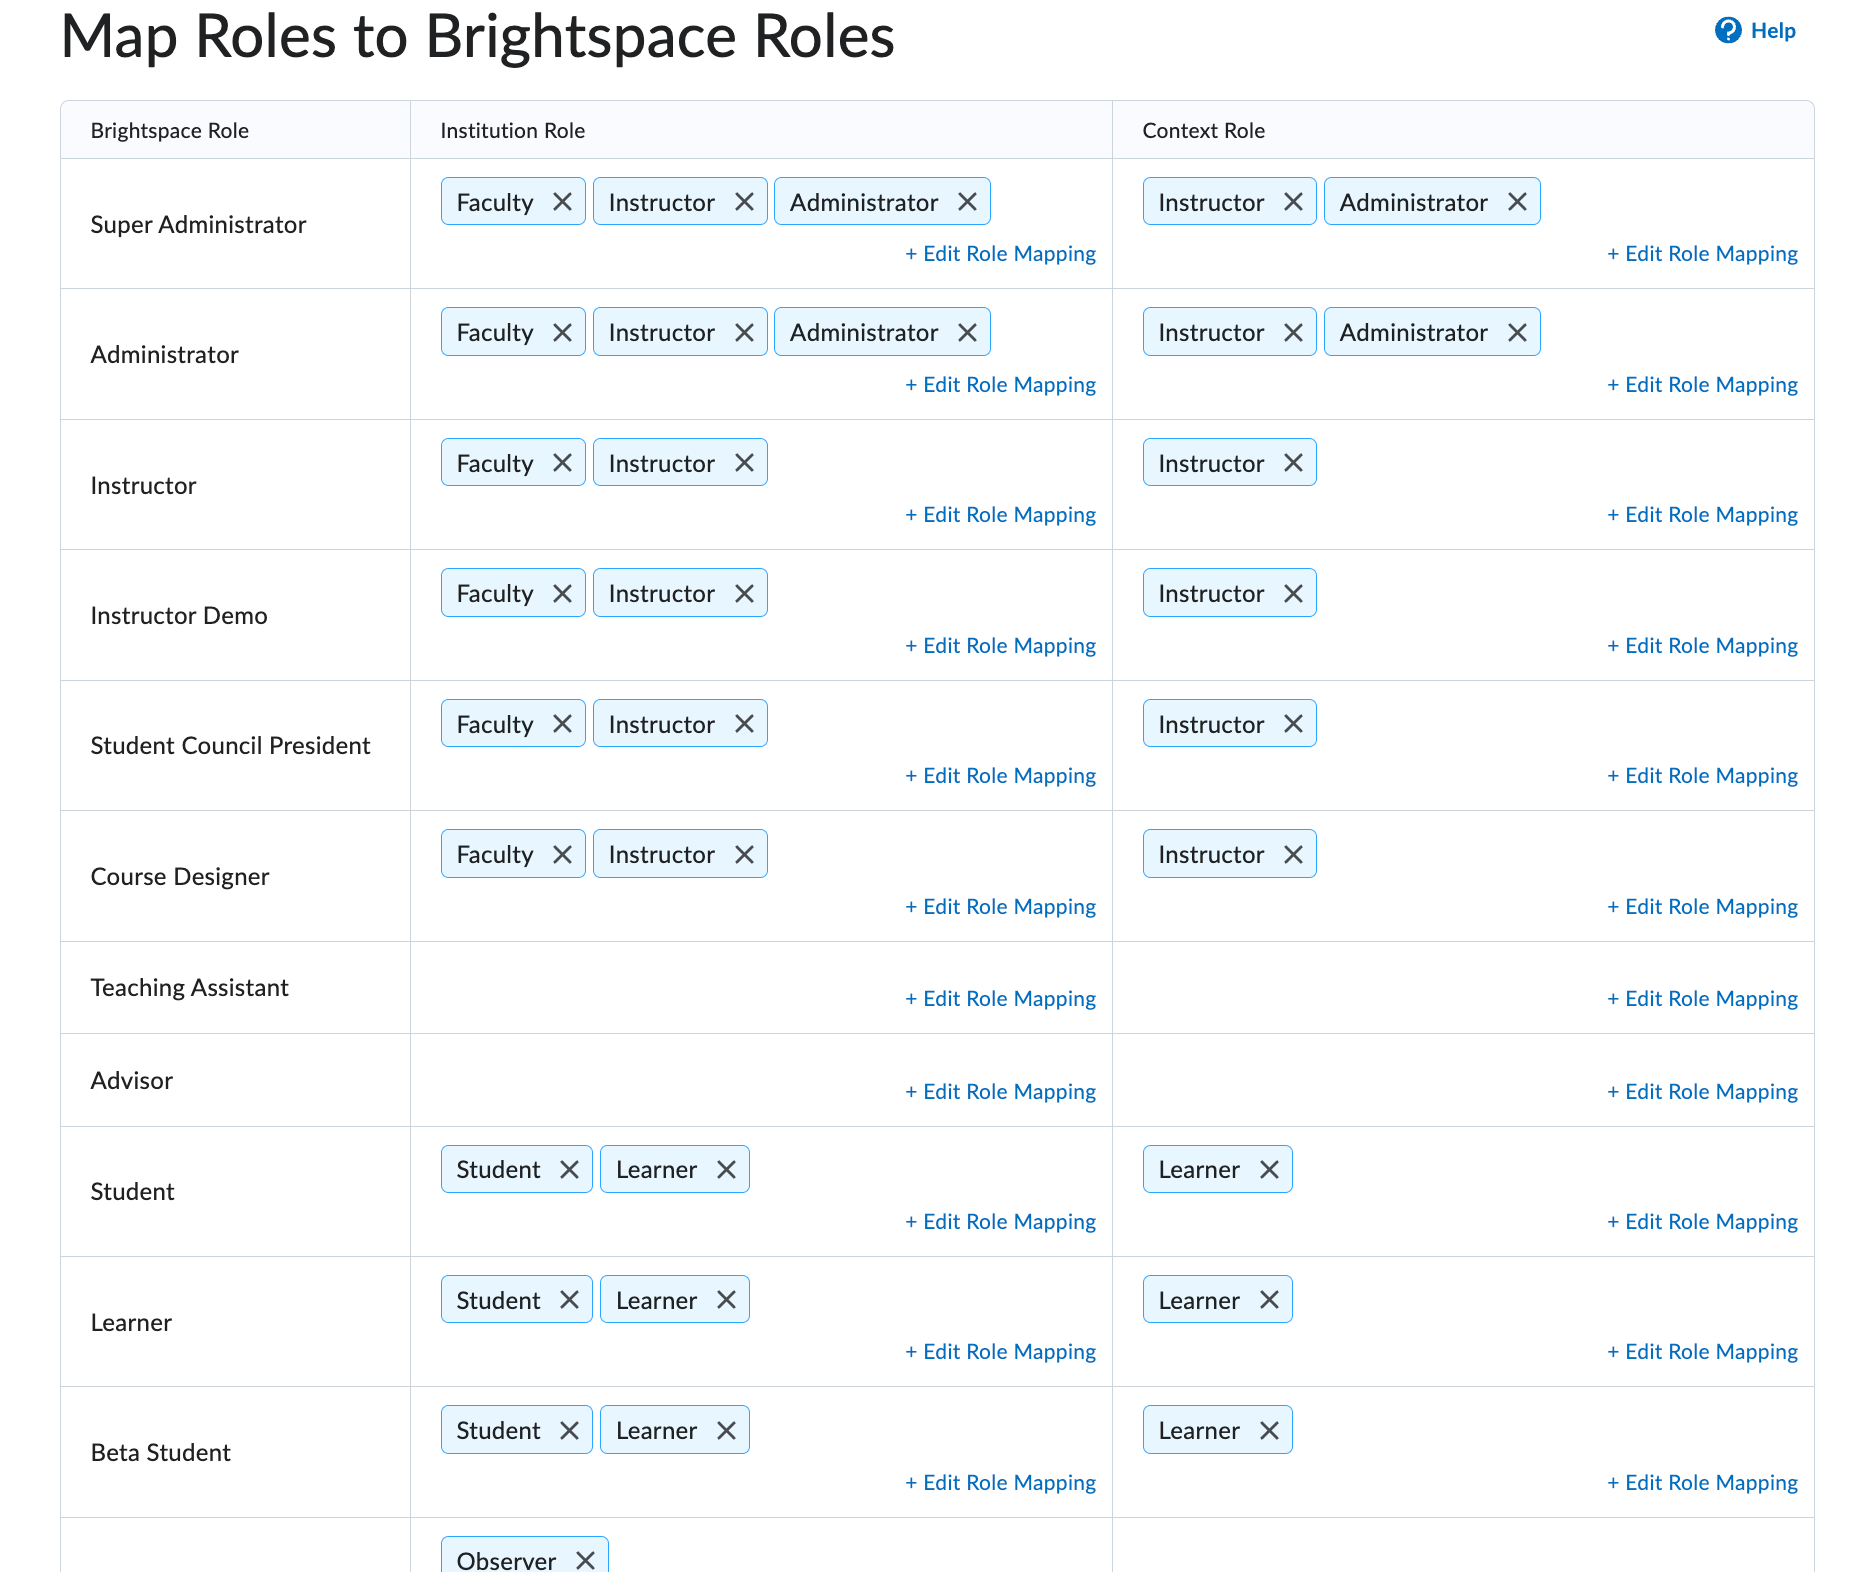The image size is (1852, 1572).
Task: Remove Administrator tag from Administrator institution roles
Action: 967,332
